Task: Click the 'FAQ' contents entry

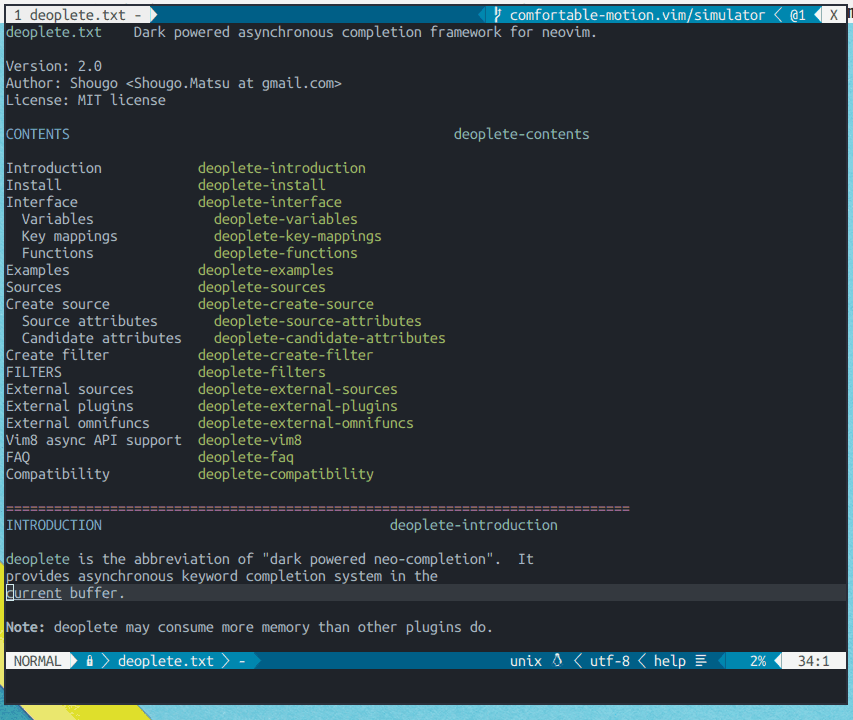Action: pos(18,457)
